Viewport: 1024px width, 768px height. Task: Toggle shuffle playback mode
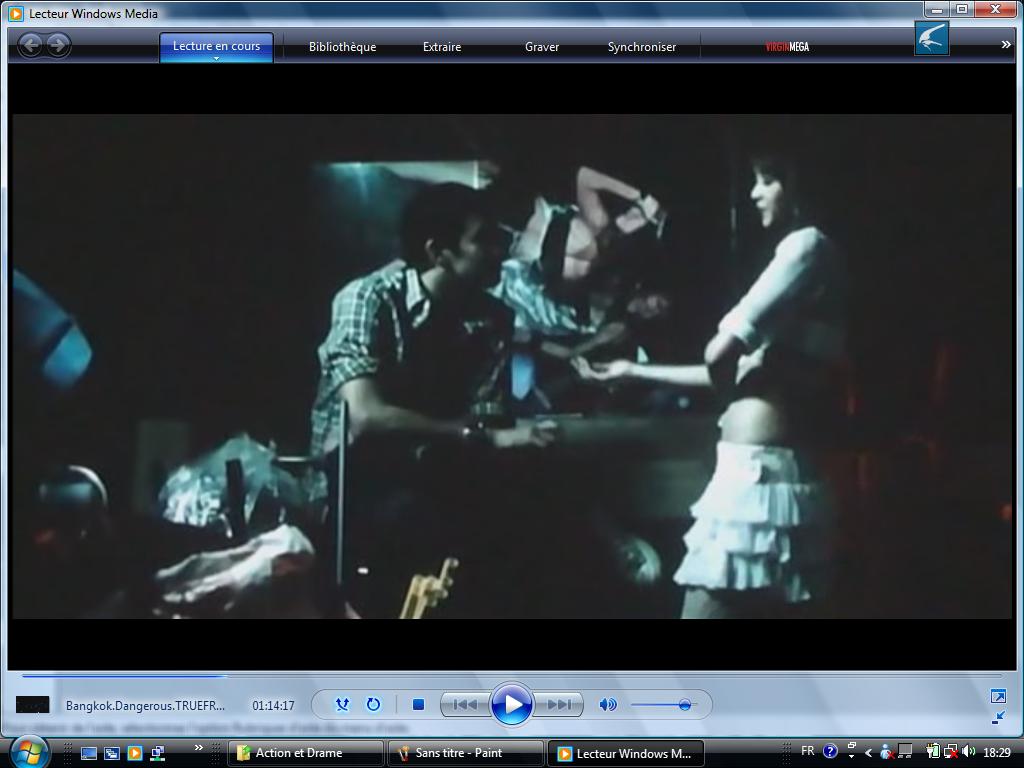click(x=342, y=704)
